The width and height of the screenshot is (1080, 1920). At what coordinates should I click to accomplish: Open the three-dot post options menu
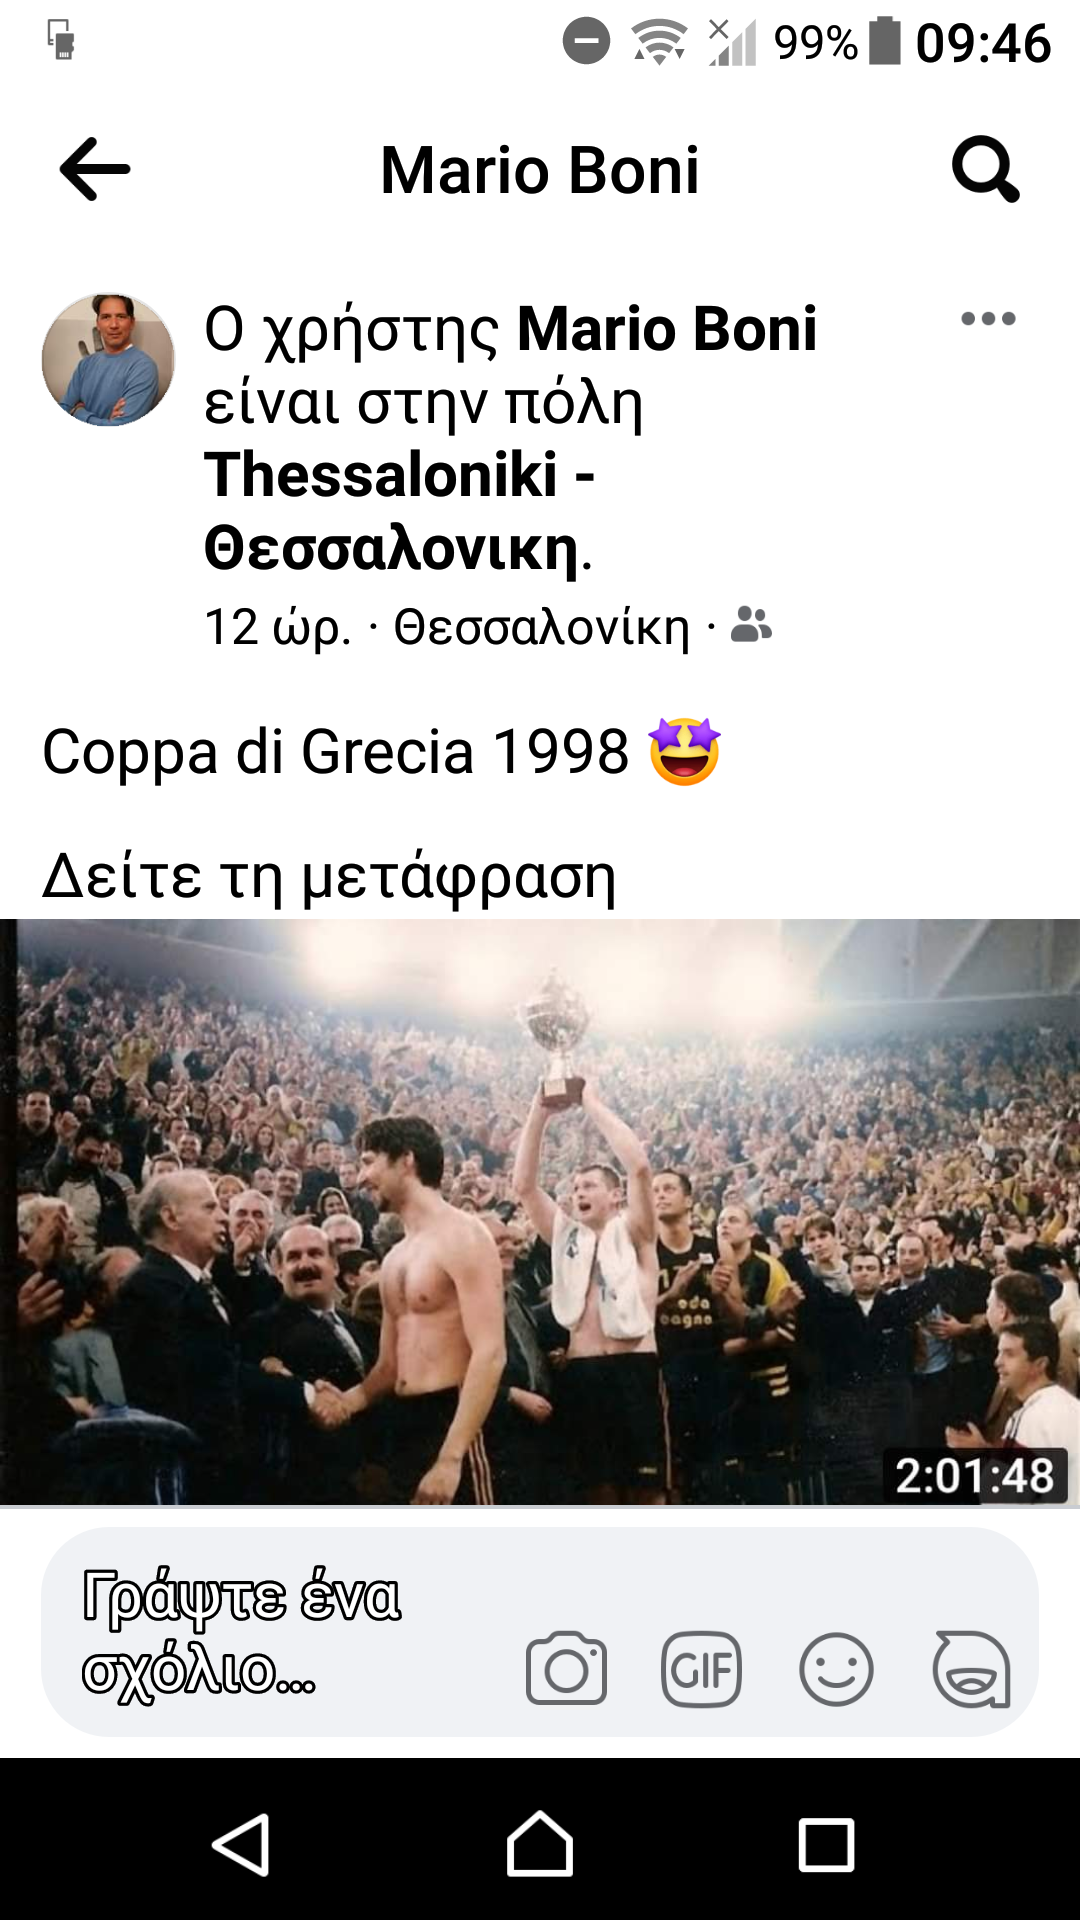(x=988, y=319)
